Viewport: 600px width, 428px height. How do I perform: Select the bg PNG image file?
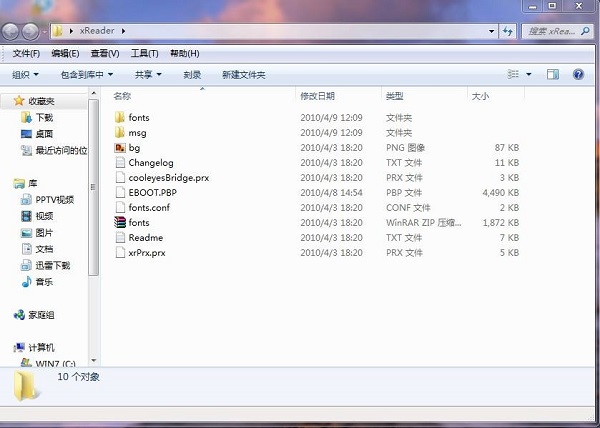134,148
